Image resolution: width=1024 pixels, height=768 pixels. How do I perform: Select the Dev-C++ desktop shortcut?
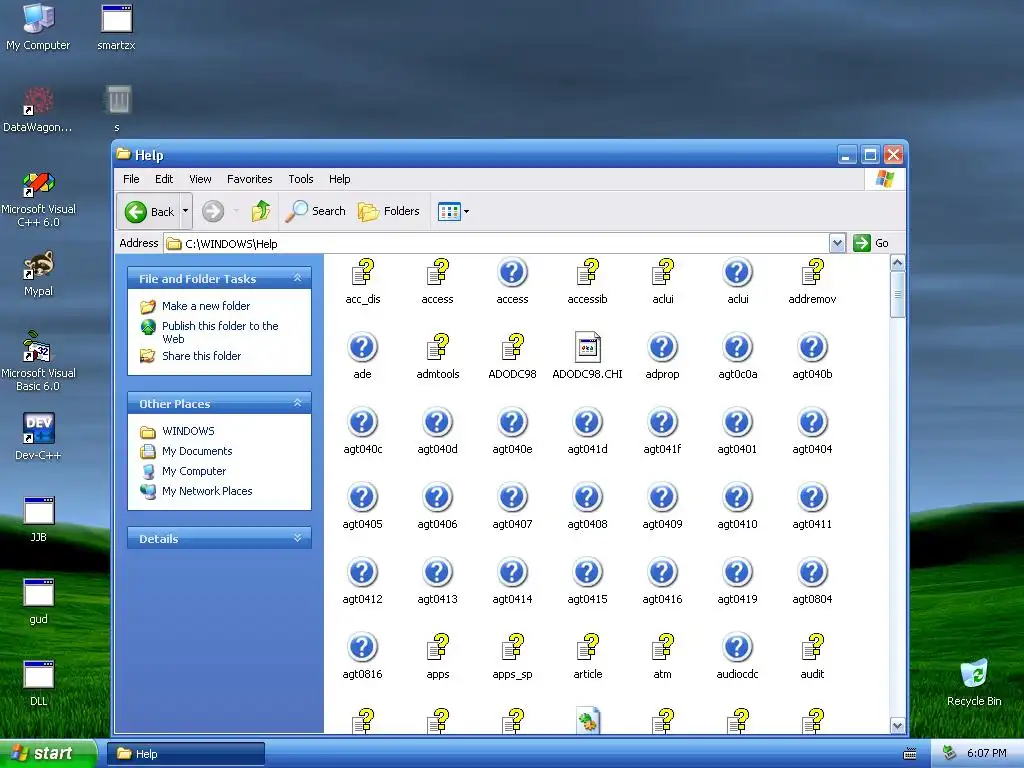(38, 436)
